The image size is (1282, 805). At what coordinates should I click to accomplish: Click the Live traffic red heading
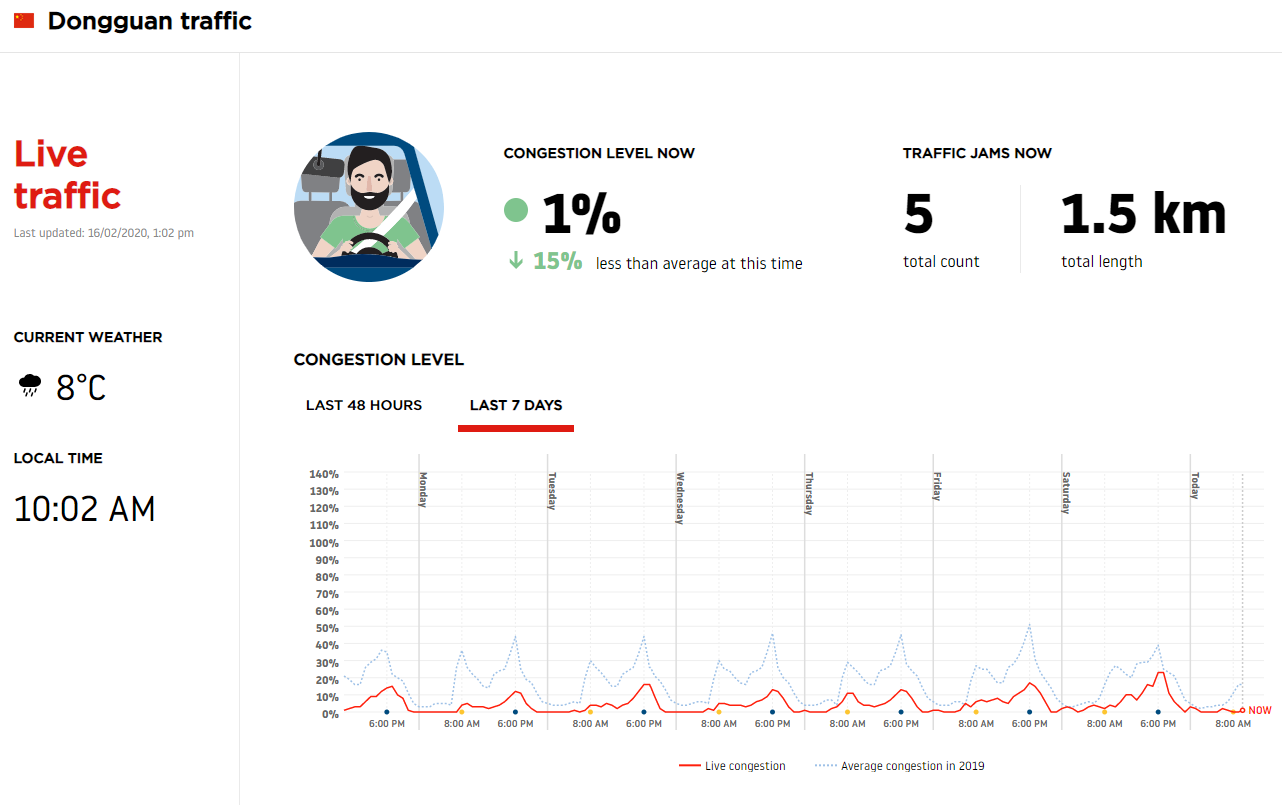click(67, 174)
